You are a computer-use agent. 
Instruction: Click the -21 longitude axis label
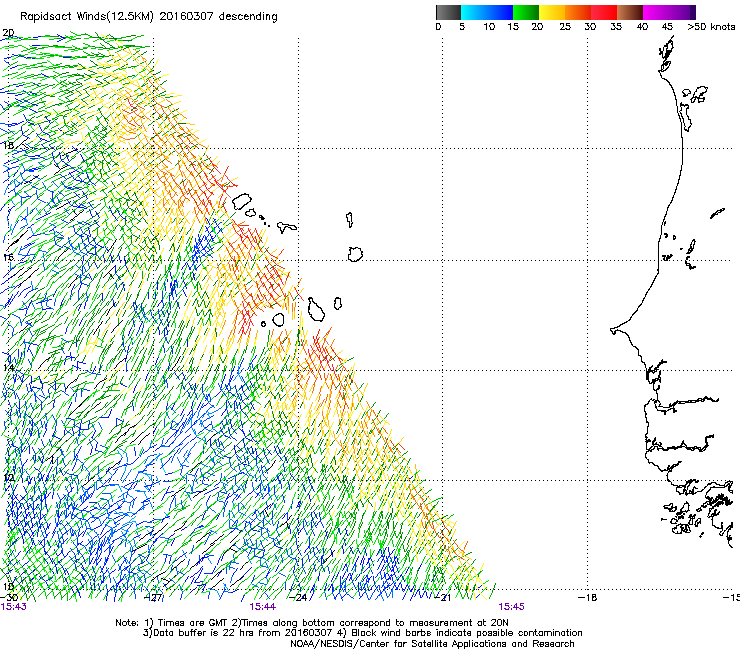tap(442, 598)
